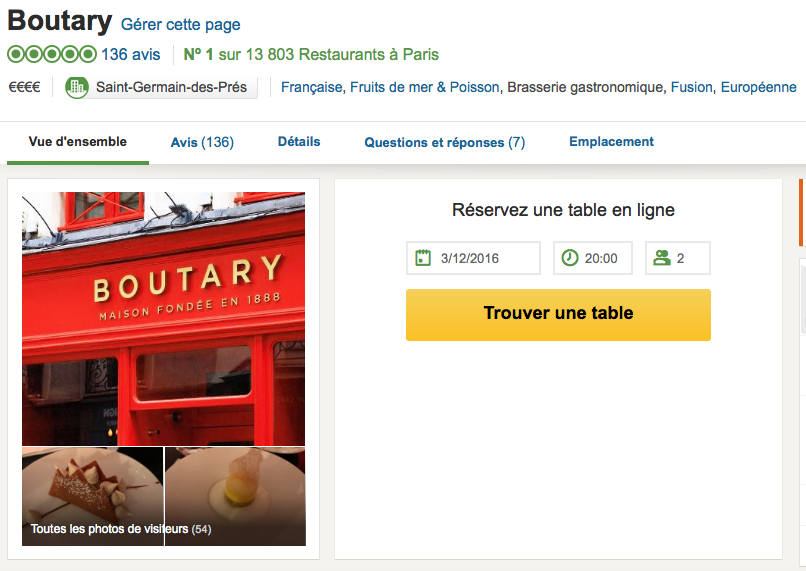Click the five green rating circles
The image size is (806, 571).
click(x=52, y=54)
